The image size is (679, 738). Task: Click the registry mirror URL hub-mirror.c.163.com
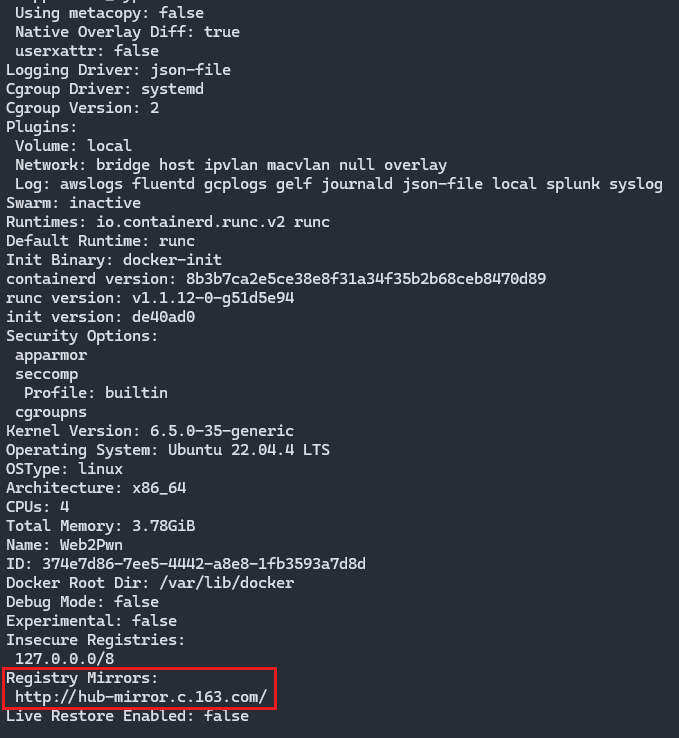(141, 697)
